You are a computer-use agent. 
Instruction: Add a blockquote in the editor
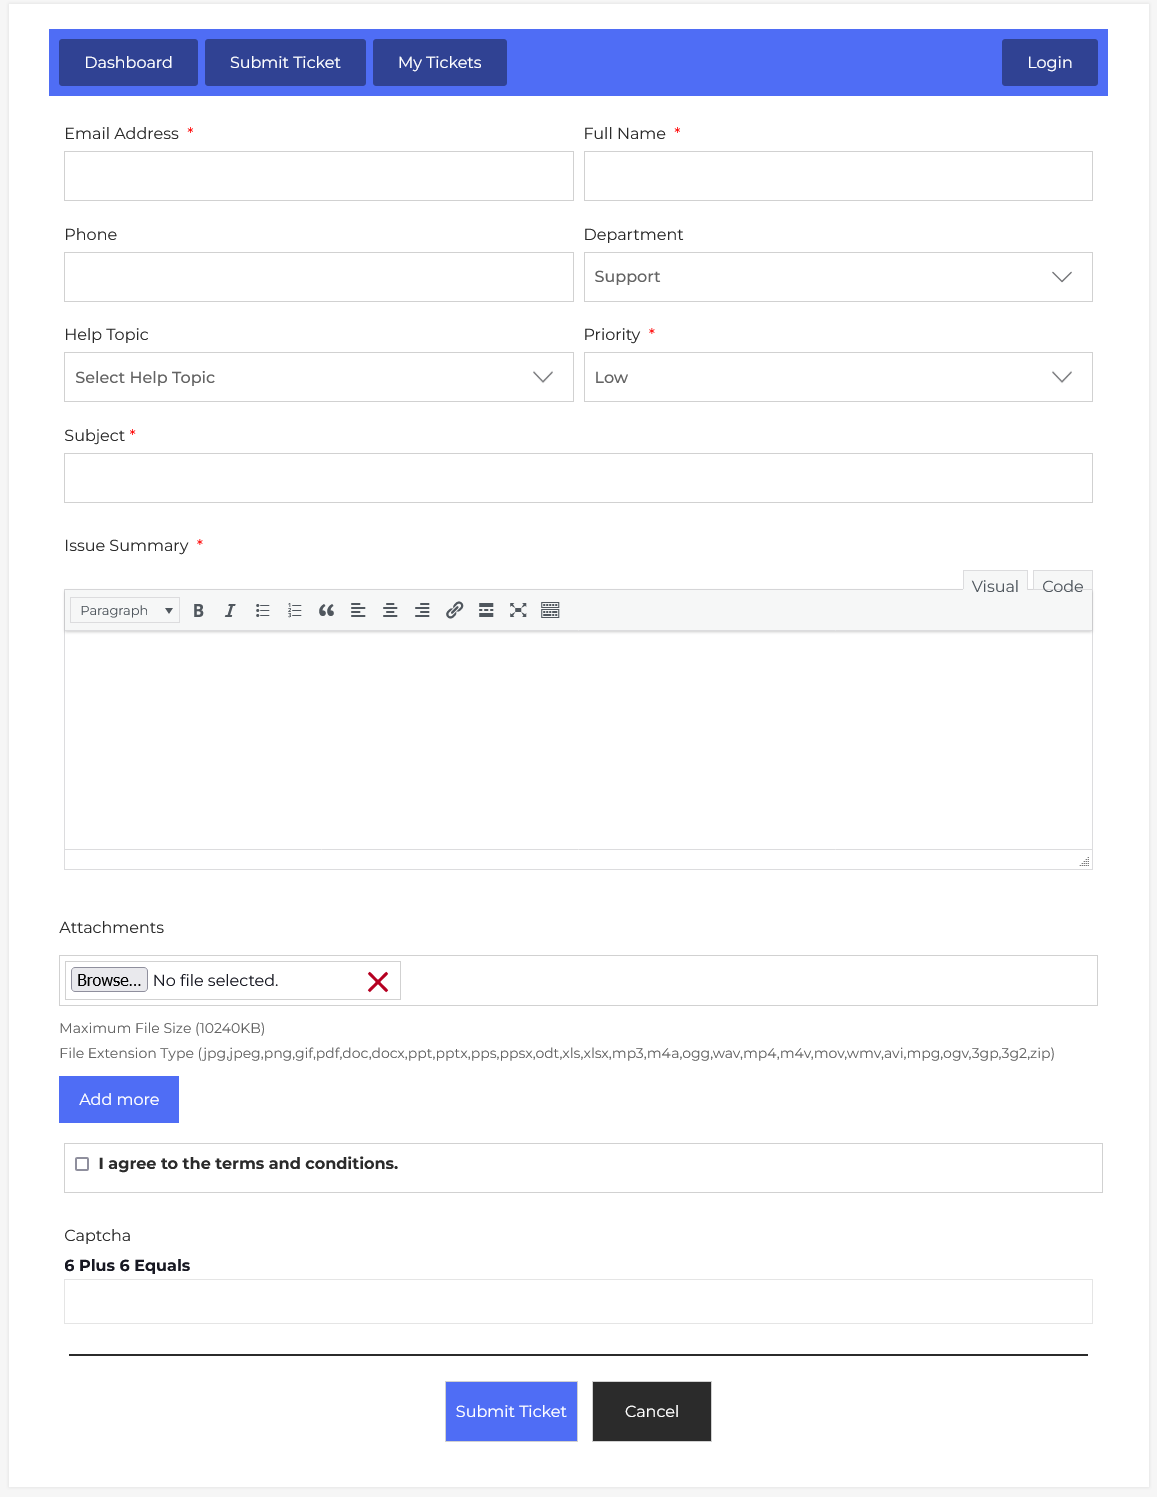[326, 610]
